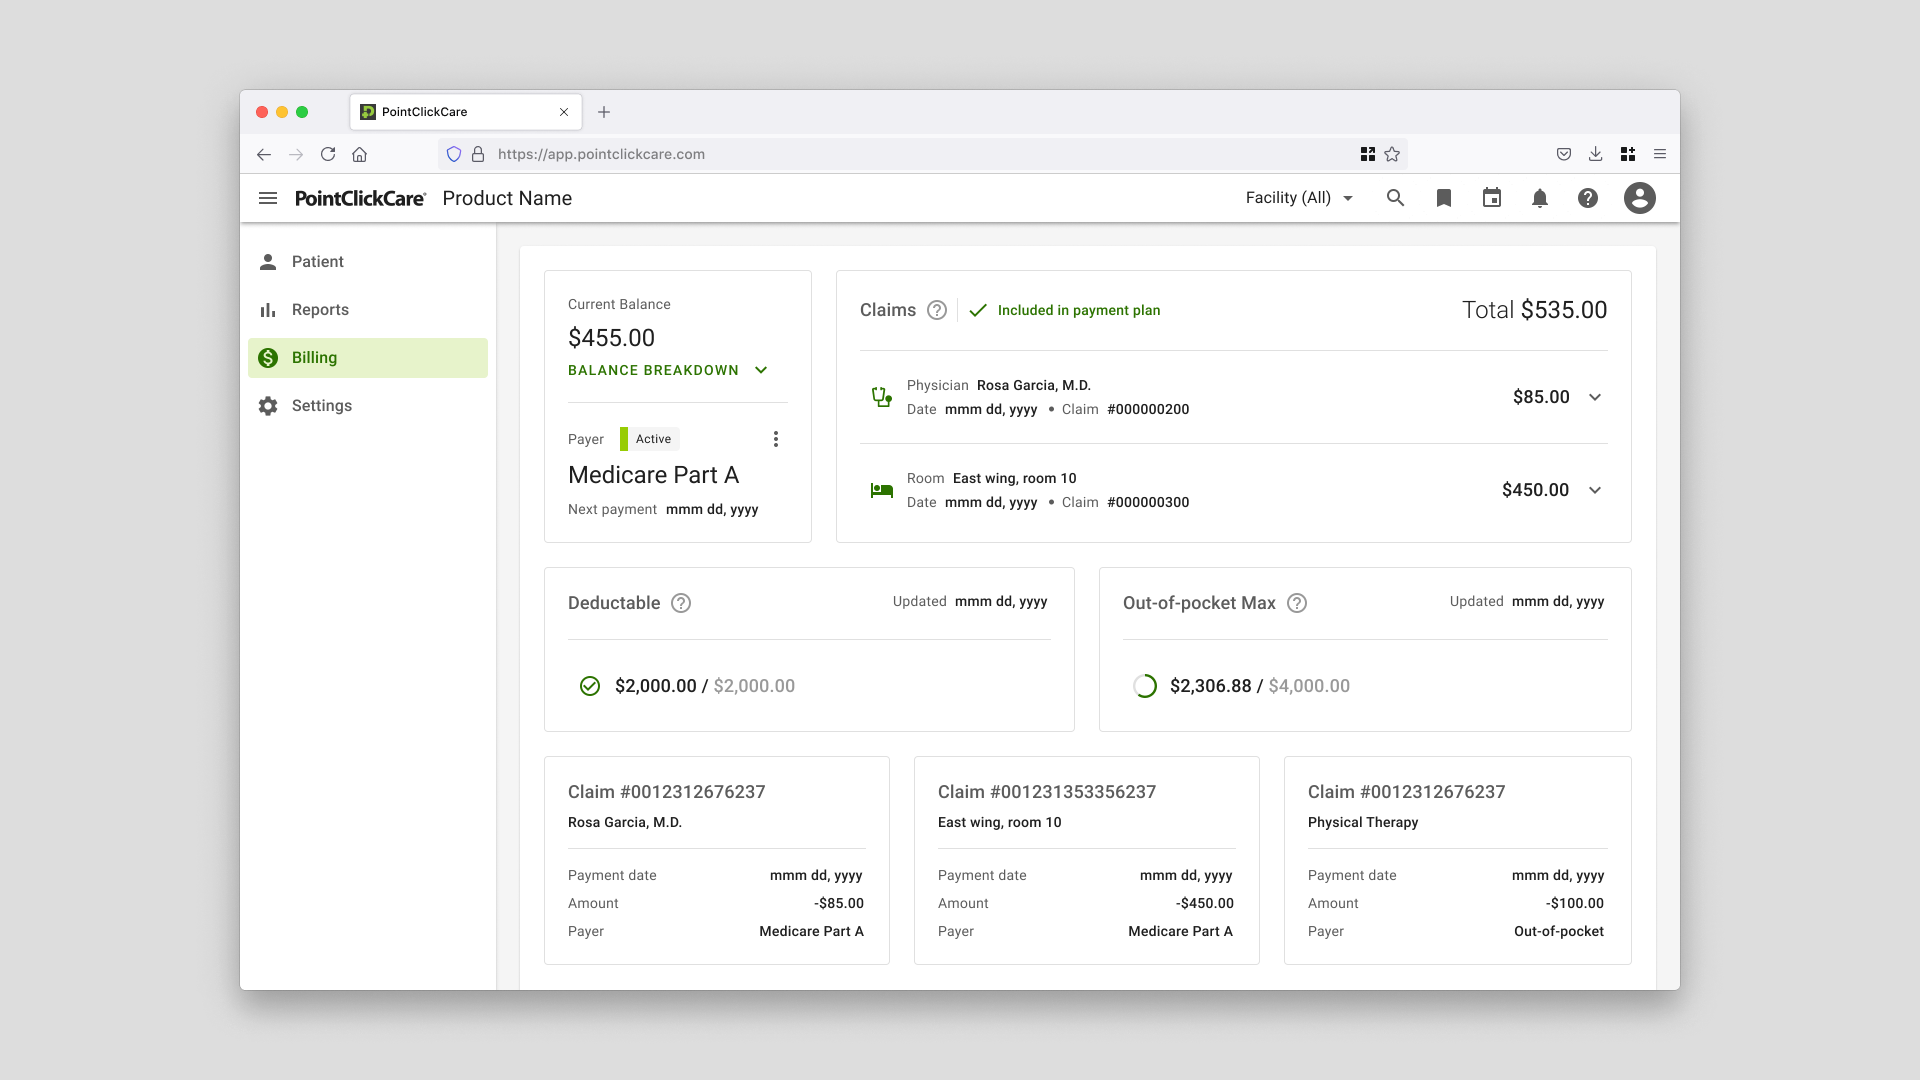The image size is (1920, 1080).
Task: Click the search magnifier icon
Action: coord(1395,198)
